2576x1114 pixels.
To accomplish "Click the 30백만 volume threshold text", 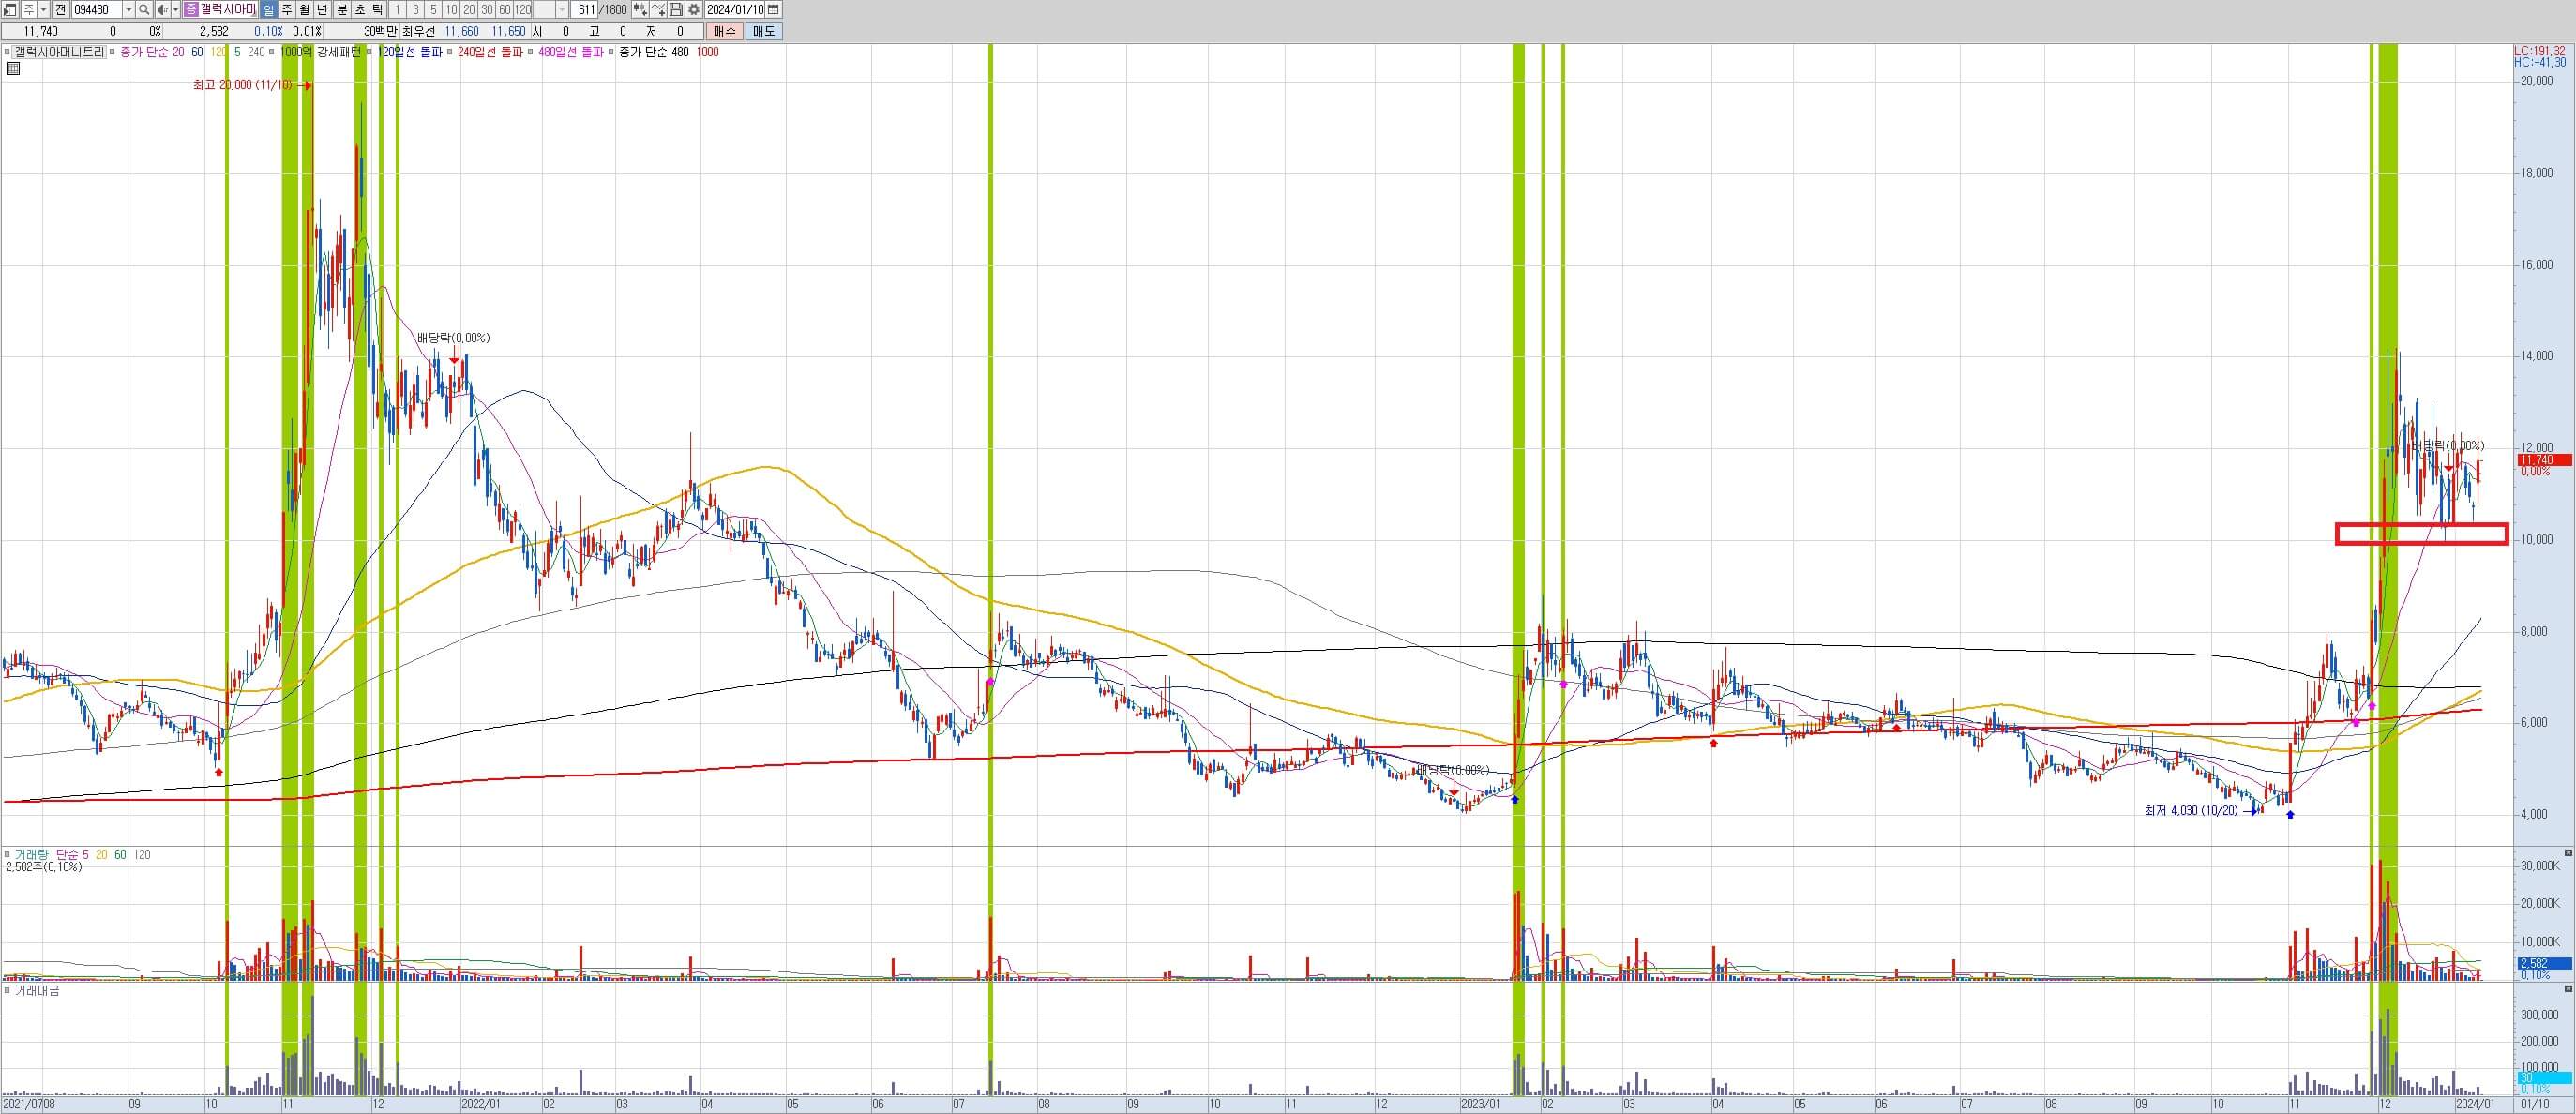I will click(380, 31).
